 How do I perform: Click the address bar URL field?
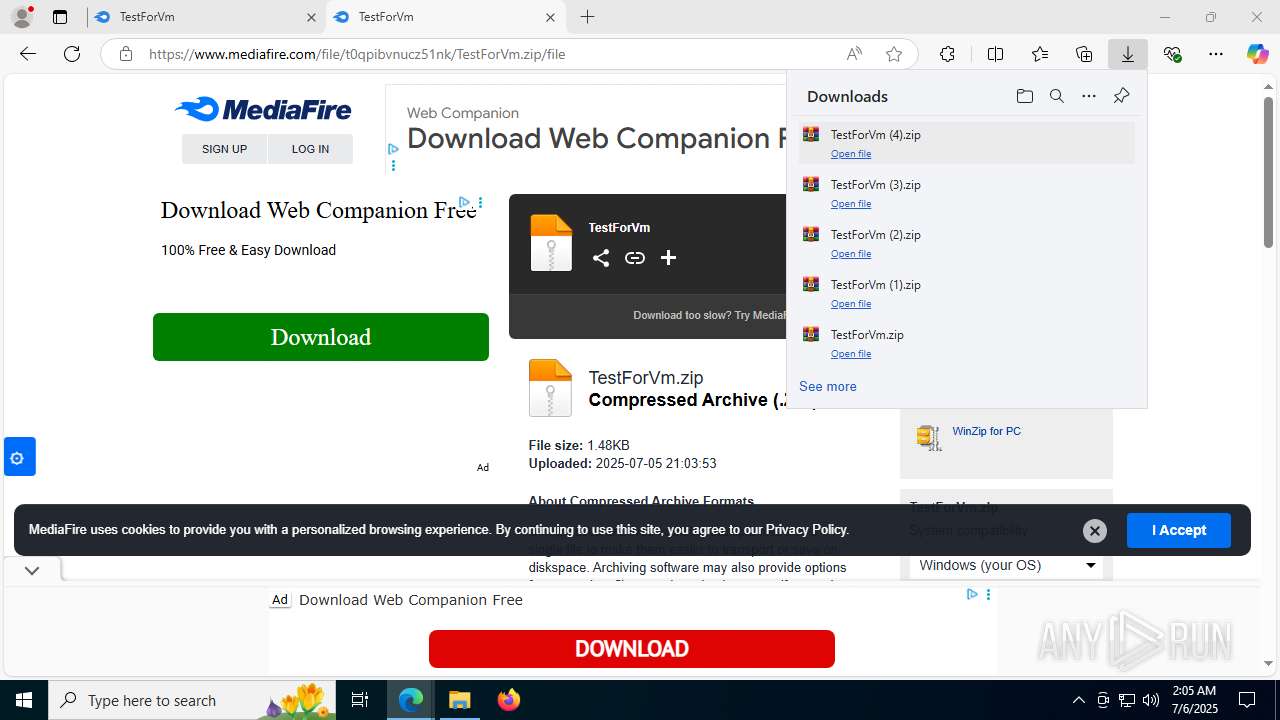(x=490, y=54)
